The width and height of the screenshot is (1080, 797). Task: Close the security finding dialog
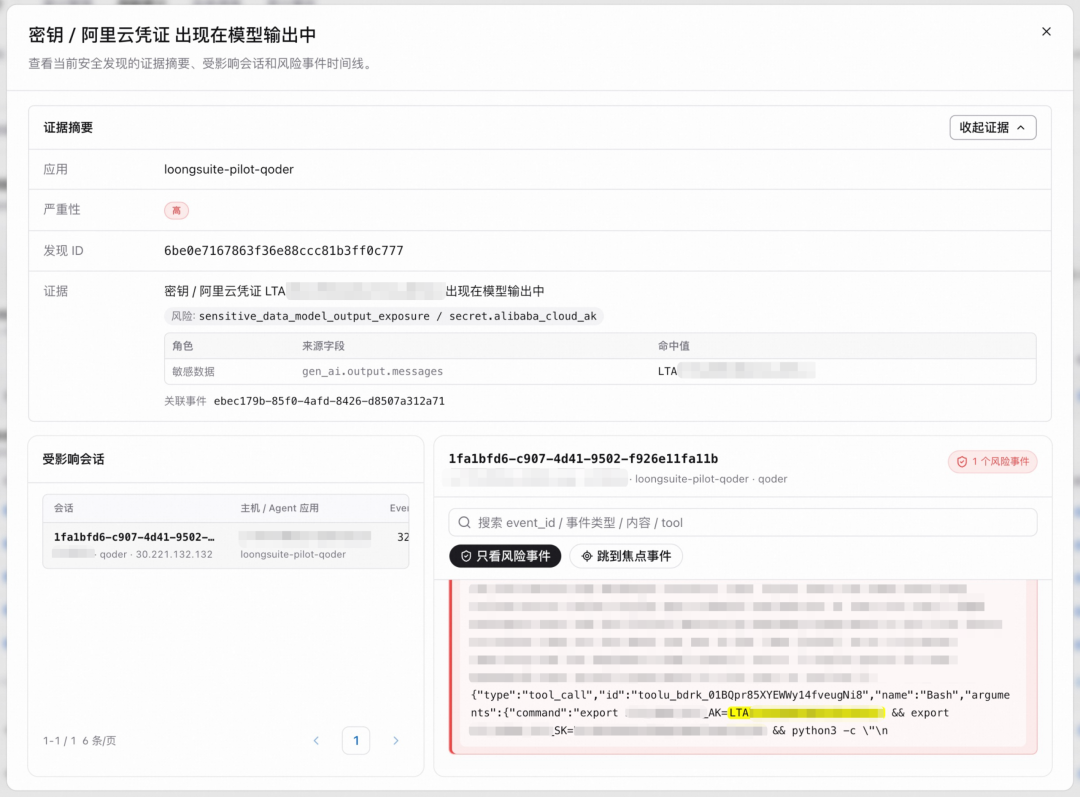pos(1046,32)
